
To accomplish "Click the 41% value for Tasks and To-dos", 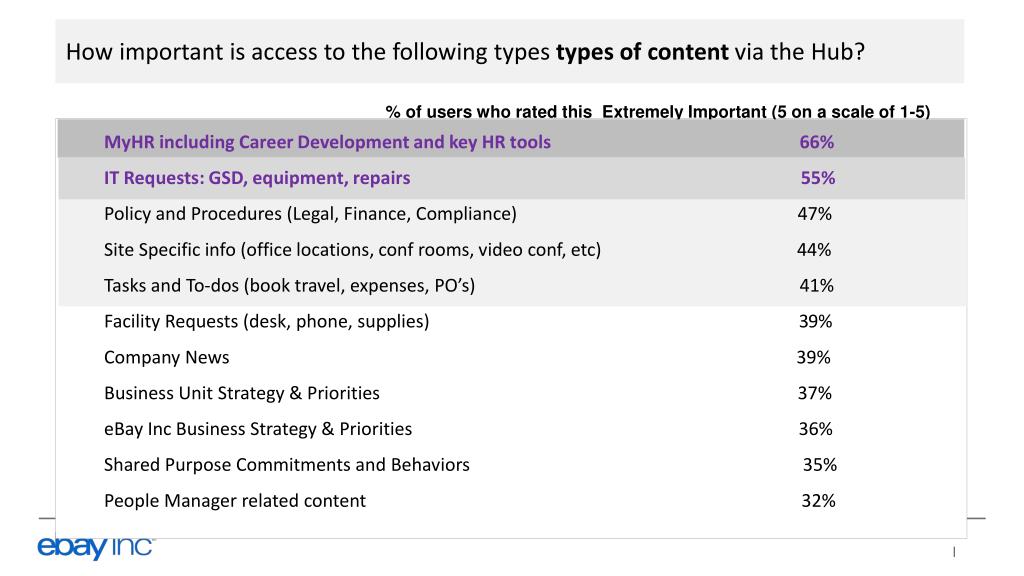I will tap(816, 286).
